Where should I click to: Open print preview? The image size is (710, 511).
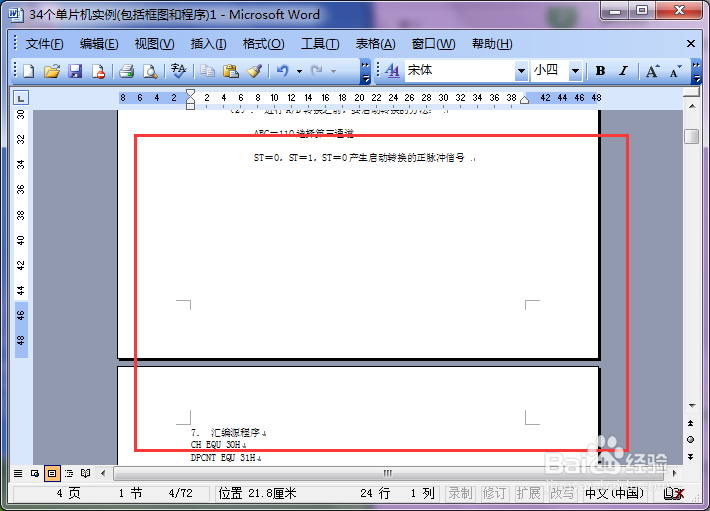pyautogui.click(x=149, y=71)
